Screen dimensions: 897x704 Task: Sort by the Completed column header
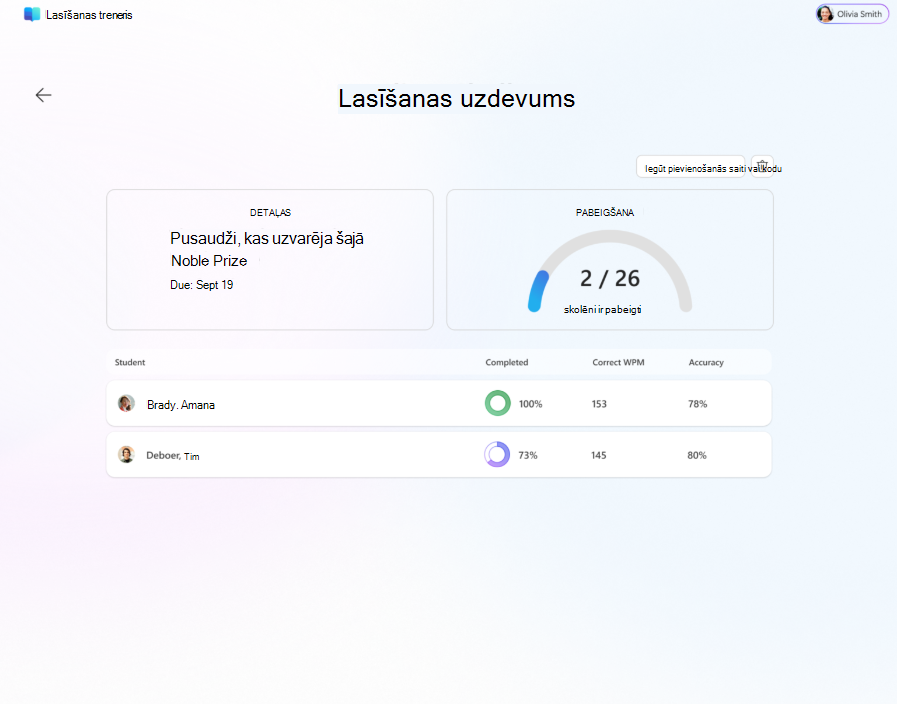(507, 362)
